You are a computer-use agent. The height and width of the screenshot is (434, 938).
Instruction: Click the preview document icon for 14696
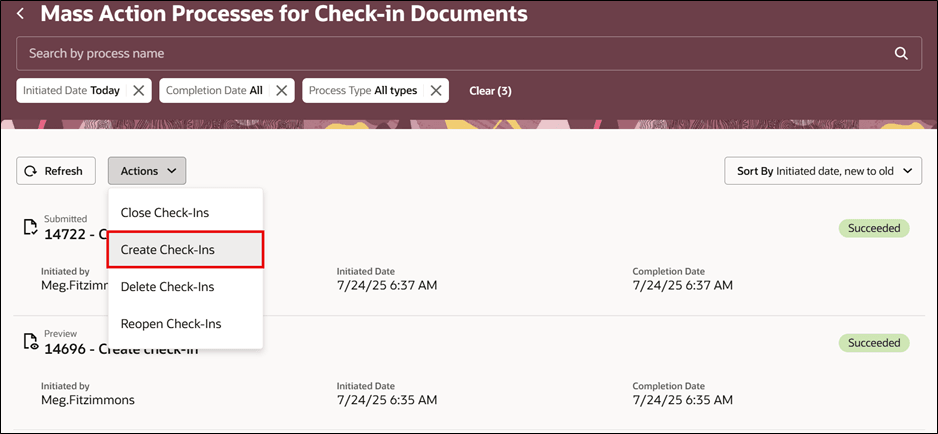[x=30, y=342]
